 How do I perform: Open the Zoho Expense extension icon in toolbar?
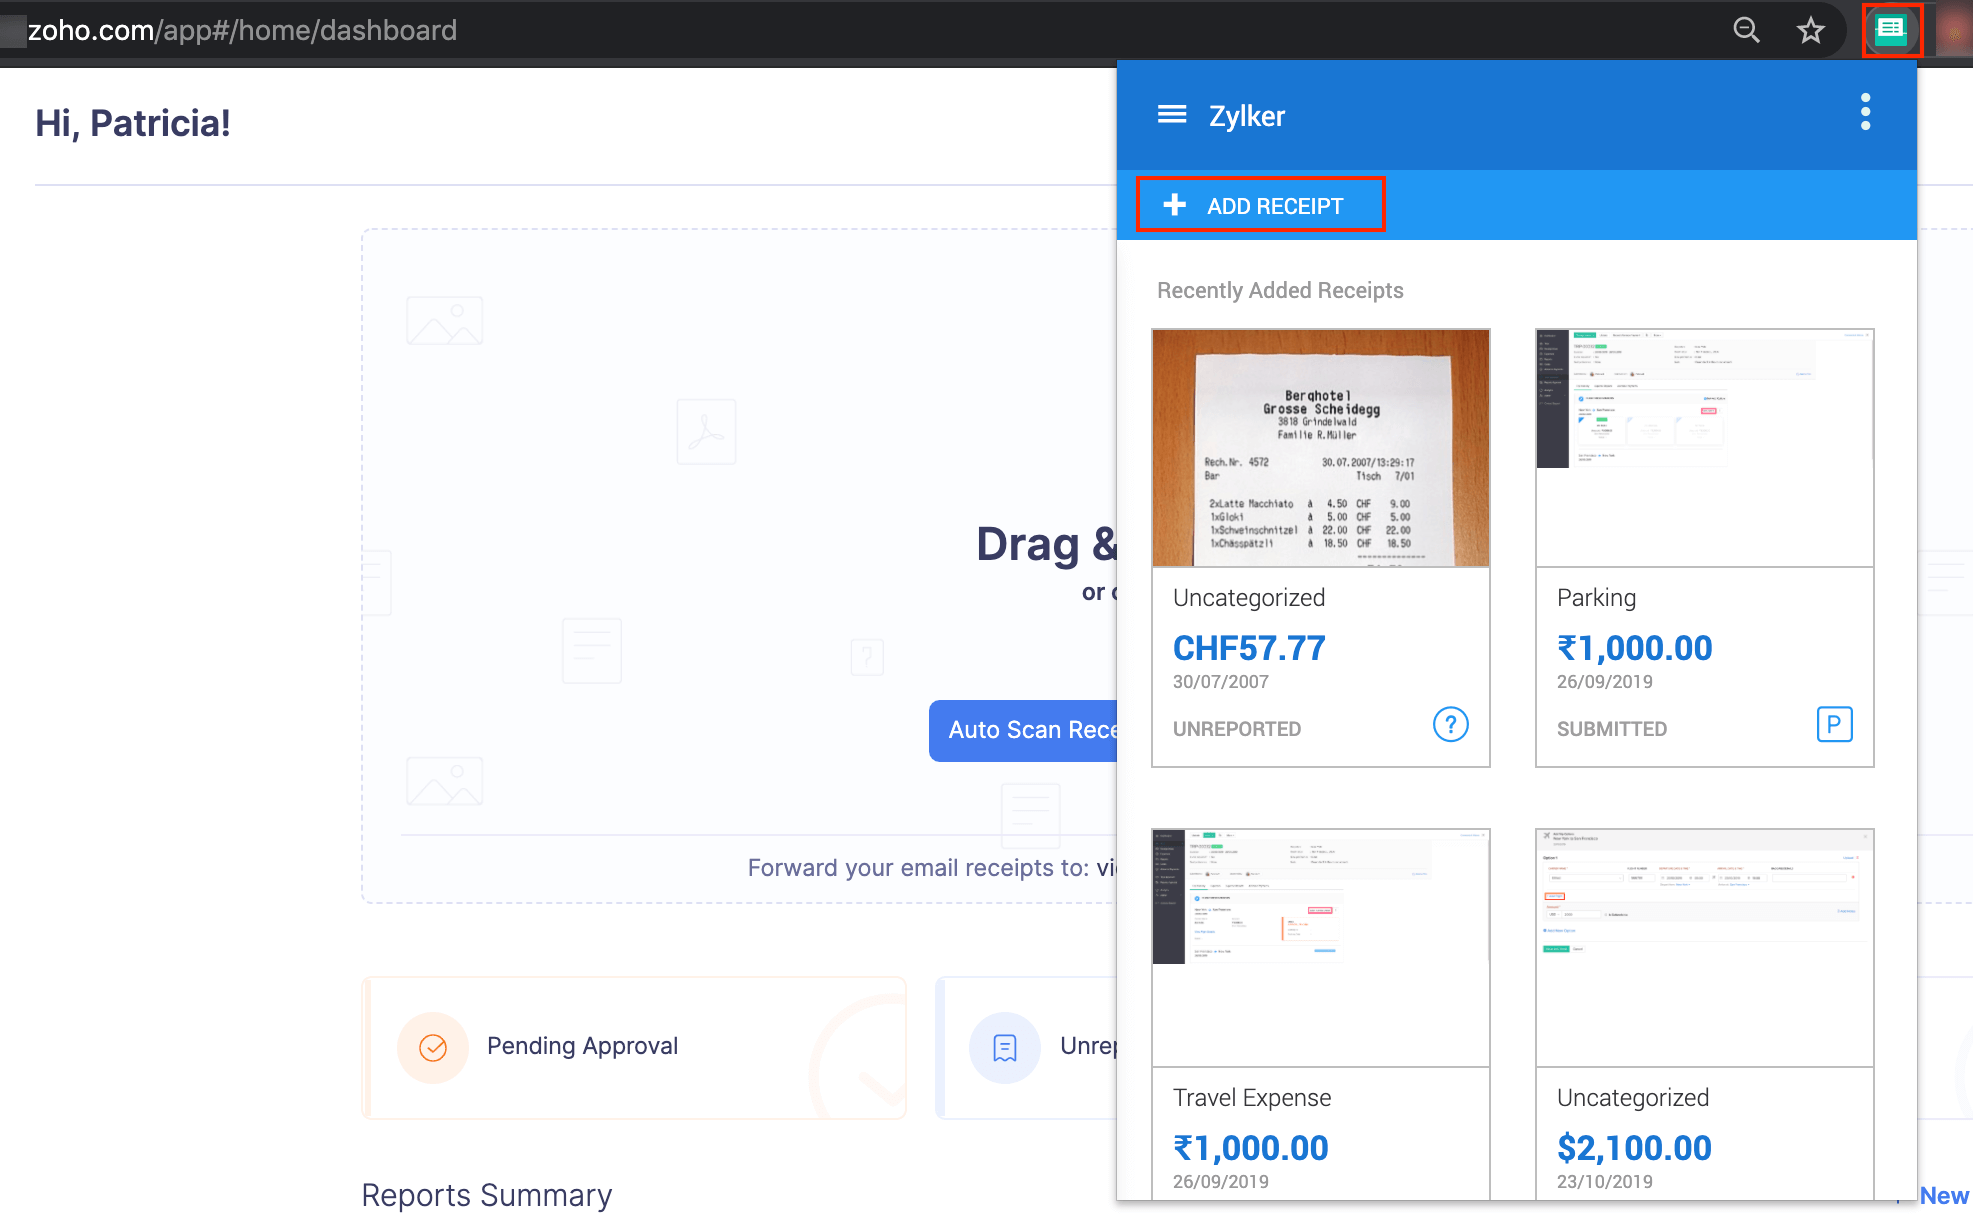click(1892, 30)
